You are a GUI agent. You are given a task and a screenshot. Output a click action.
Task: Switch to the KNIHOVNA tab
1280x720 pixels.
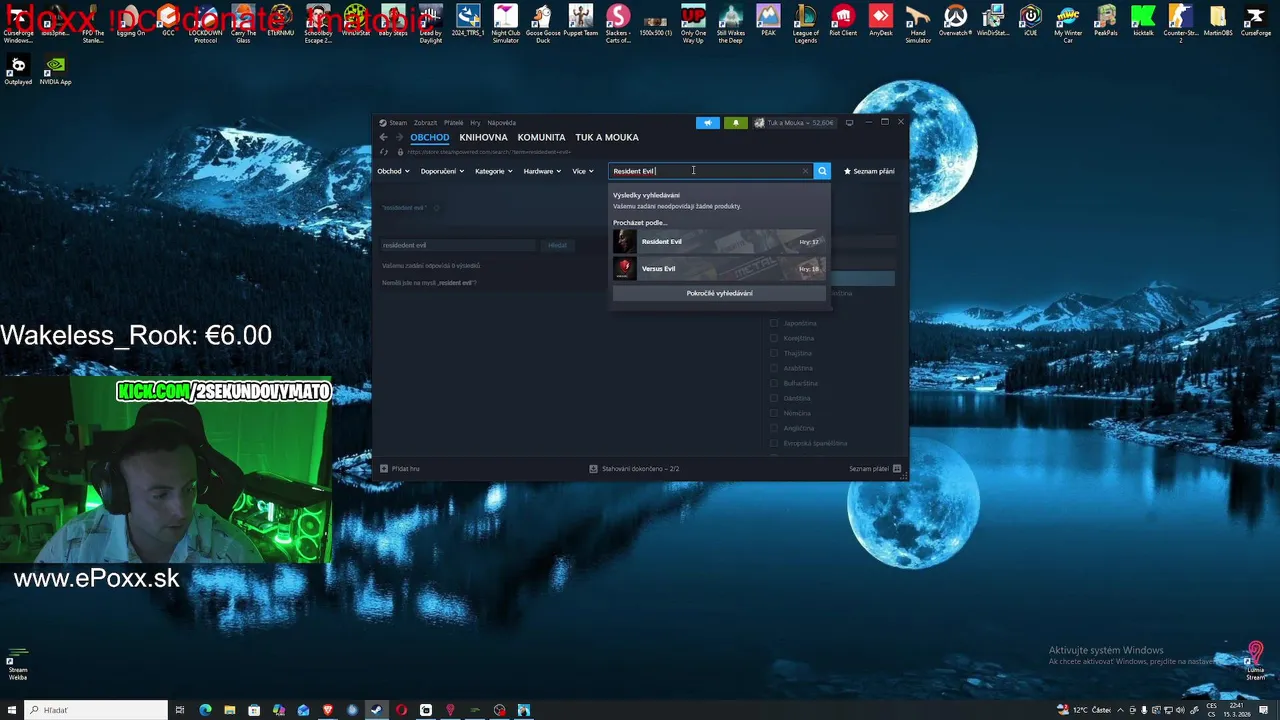click(483, 137)
